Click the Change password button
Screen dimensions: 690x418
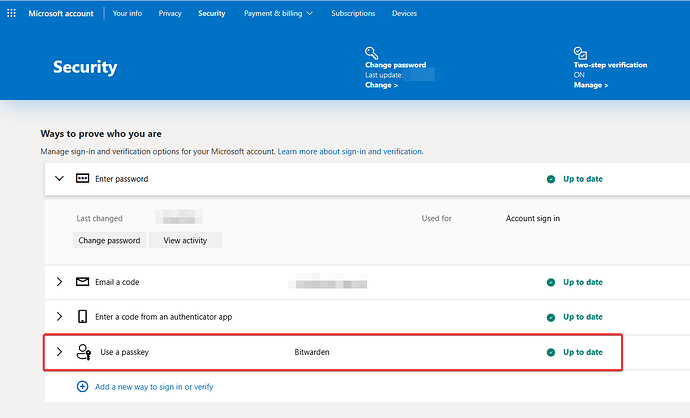(x=109, y=240)
